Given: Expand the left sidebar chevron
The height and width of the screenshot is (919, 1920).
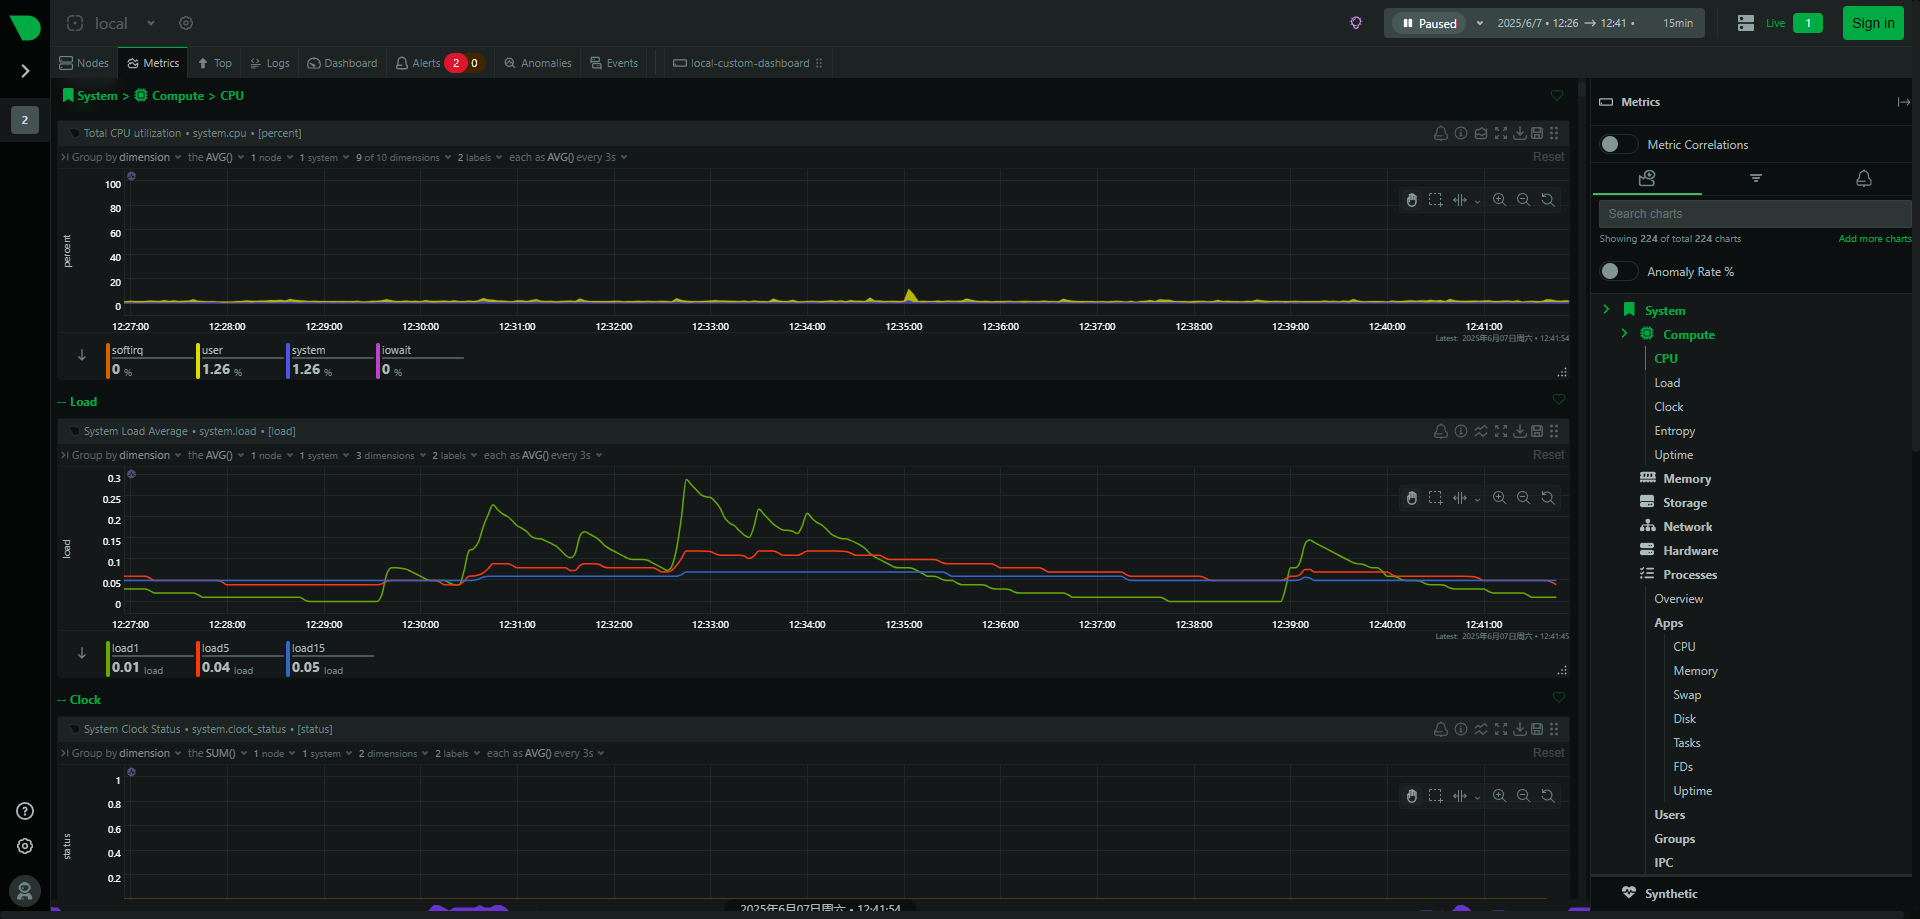Looking at the screenshot, I should 25,71.
